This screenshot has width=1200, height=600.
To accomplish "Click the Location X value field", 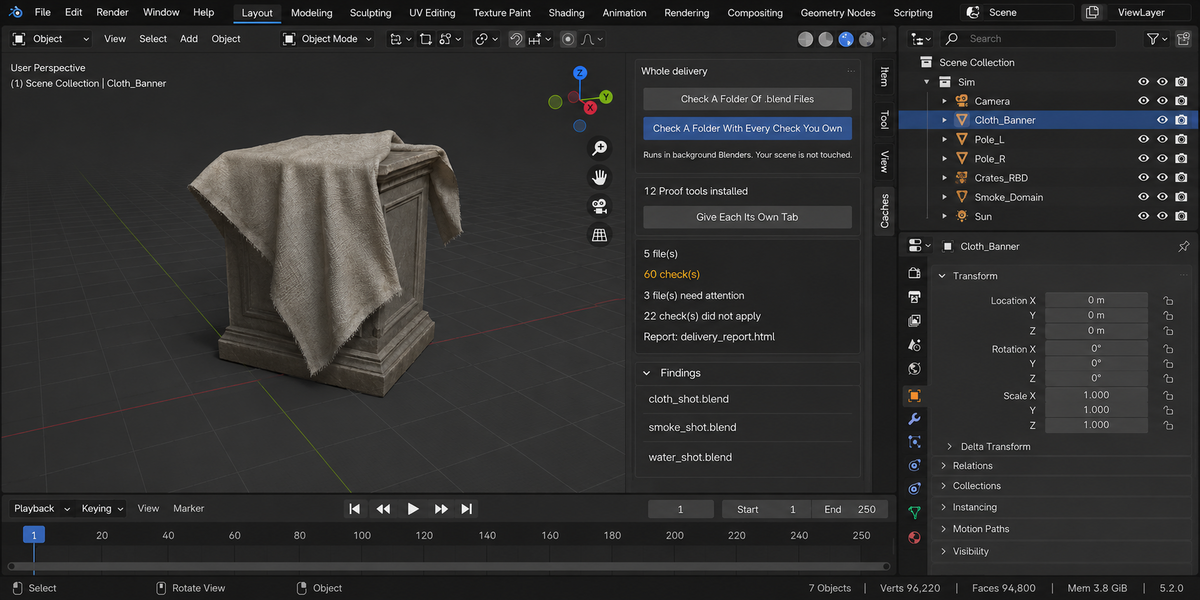I will [x=1096, y=300].
